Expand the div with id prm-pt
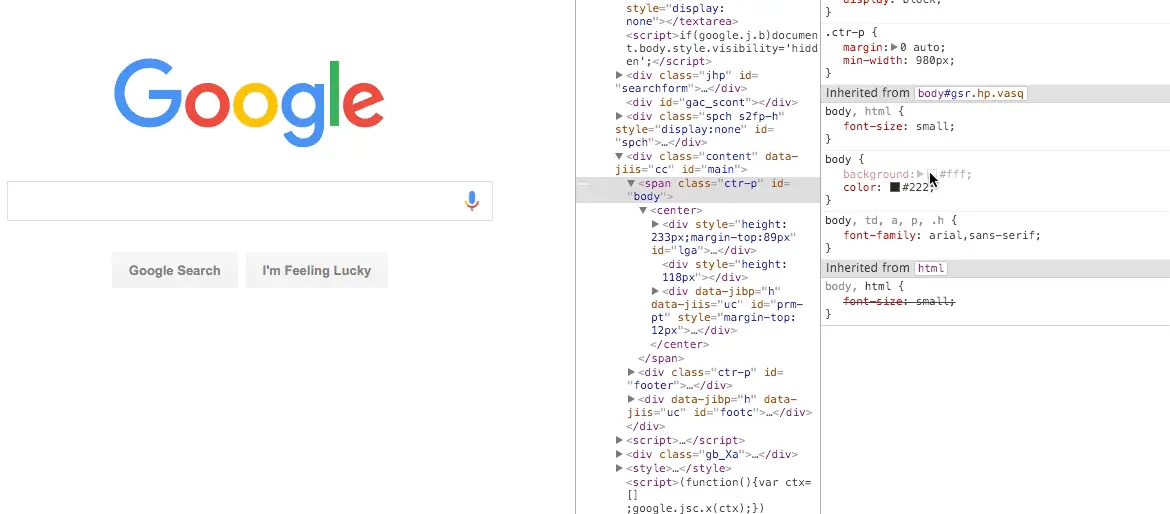Screen dimensions: 1170x514 [x=656, y=291]
